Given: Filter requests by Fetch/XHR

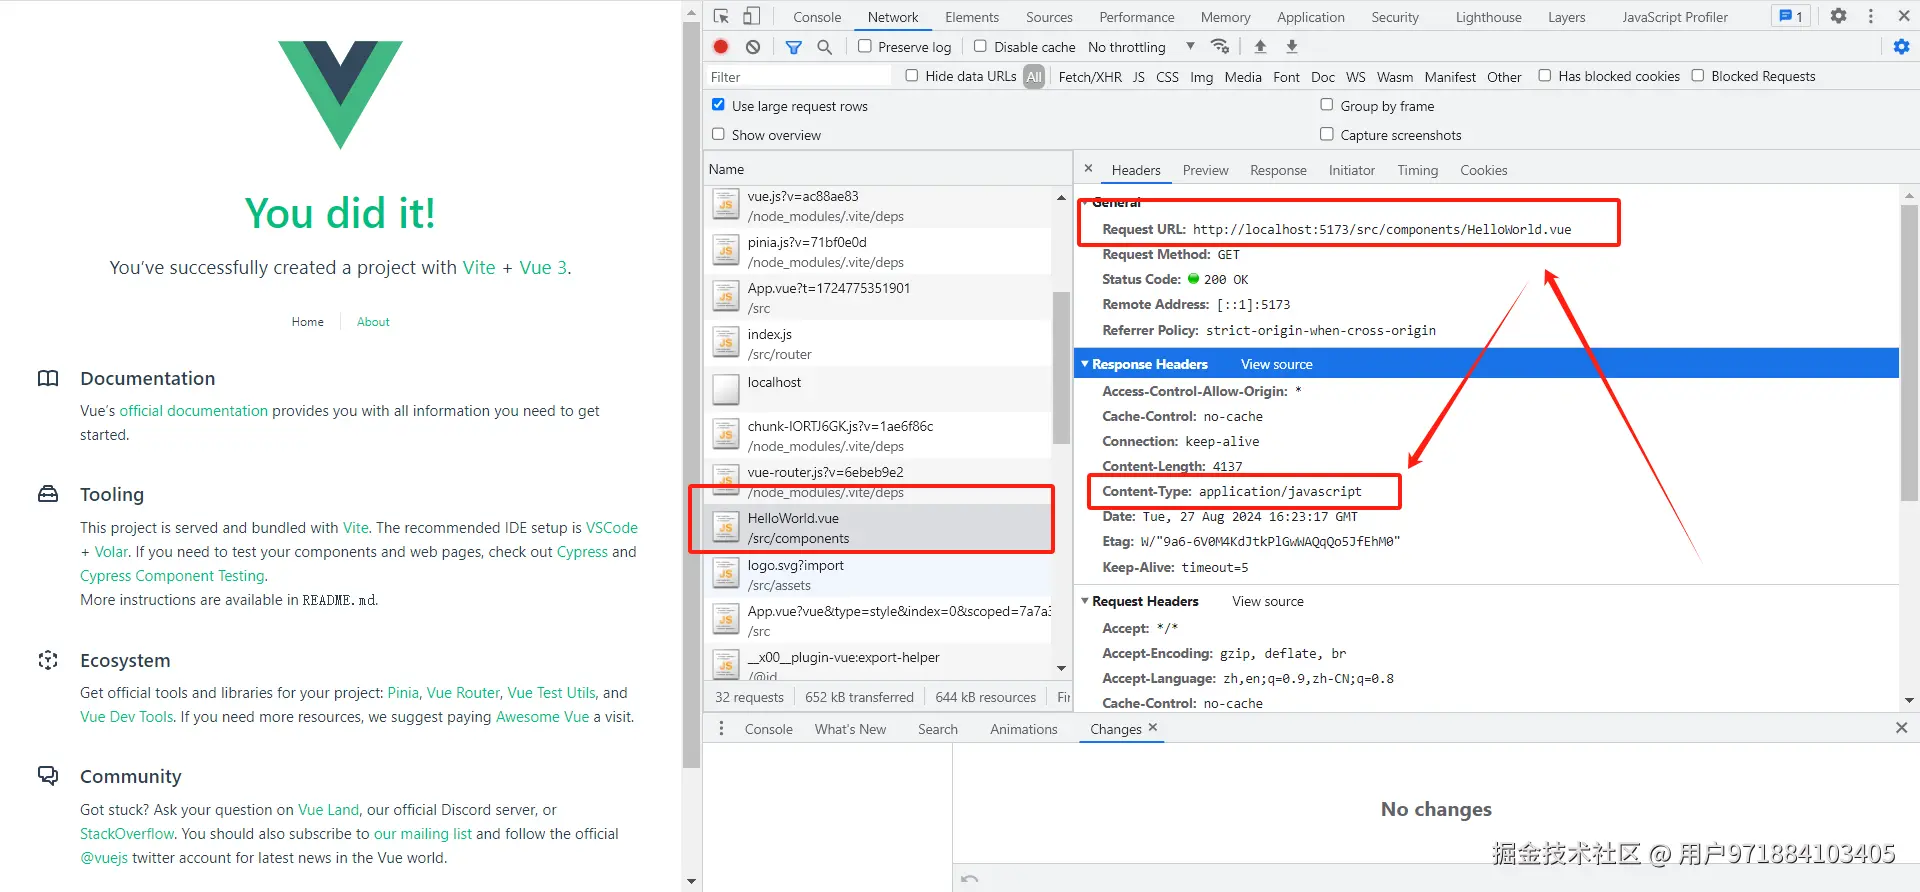Looking at the screenshot, I should coord(1090,77).
